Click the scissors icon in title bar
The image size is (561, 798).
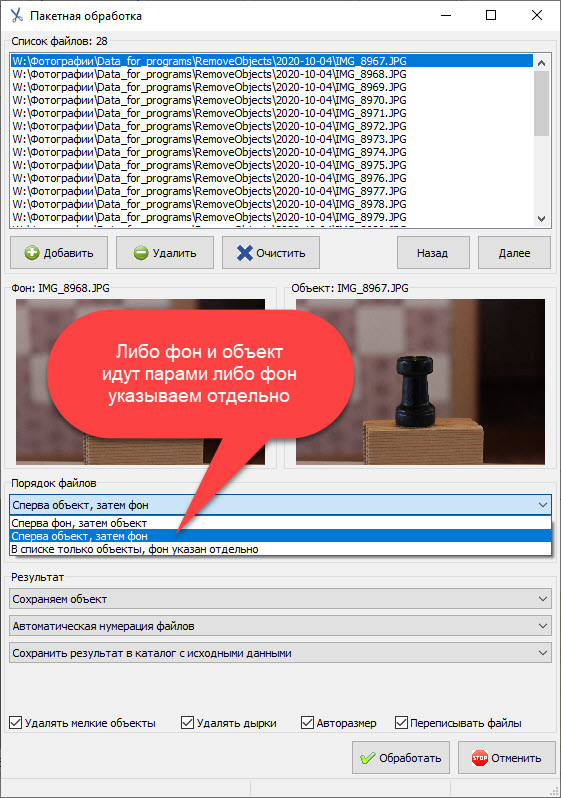(17, 15)
